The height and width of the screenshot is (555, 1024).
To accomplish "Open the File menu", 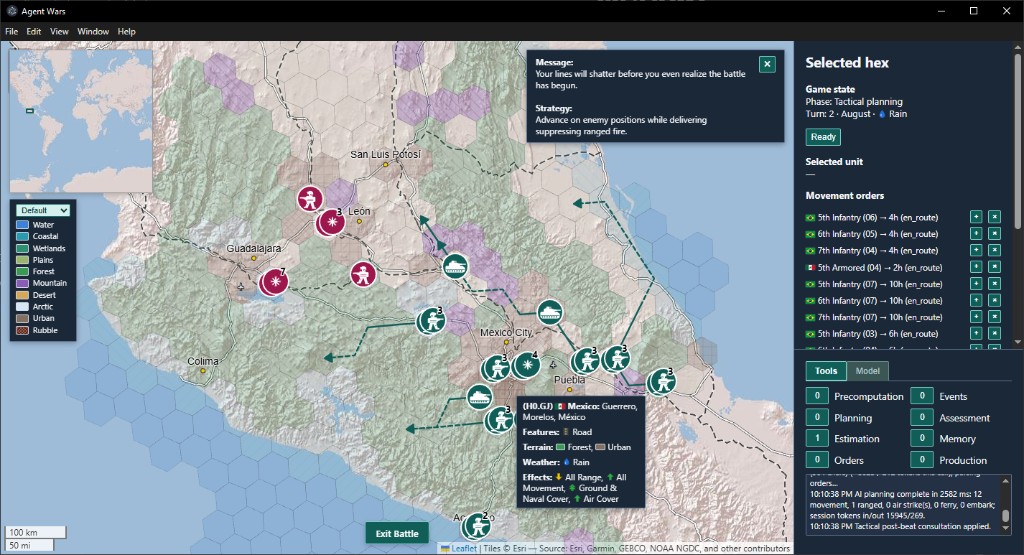I will coord(12,31).
